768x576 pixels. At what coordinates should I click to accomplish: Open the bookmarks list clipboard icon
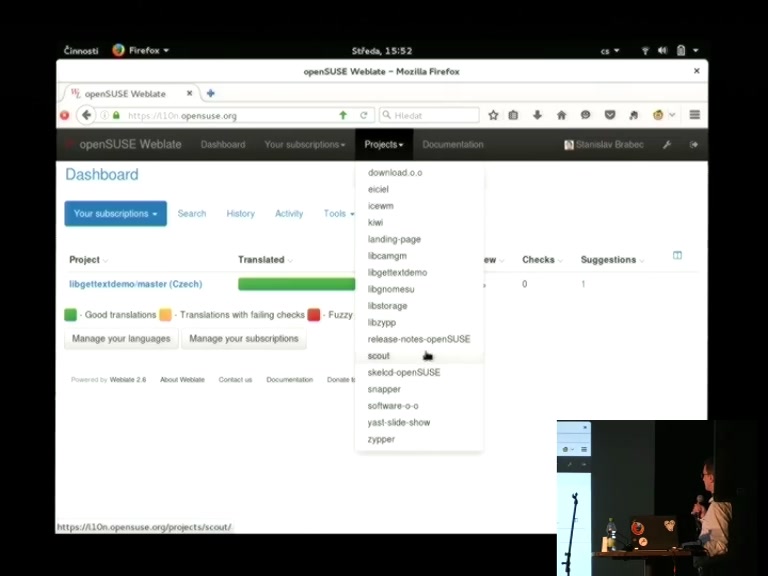(x=513, y=115)
